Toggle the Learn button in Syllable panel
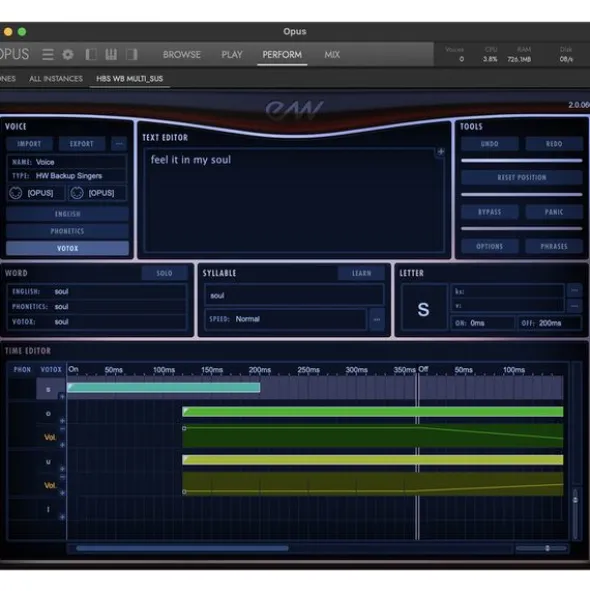Image resolution: width=590 pixels, height=591 pixels. point(362,273)
